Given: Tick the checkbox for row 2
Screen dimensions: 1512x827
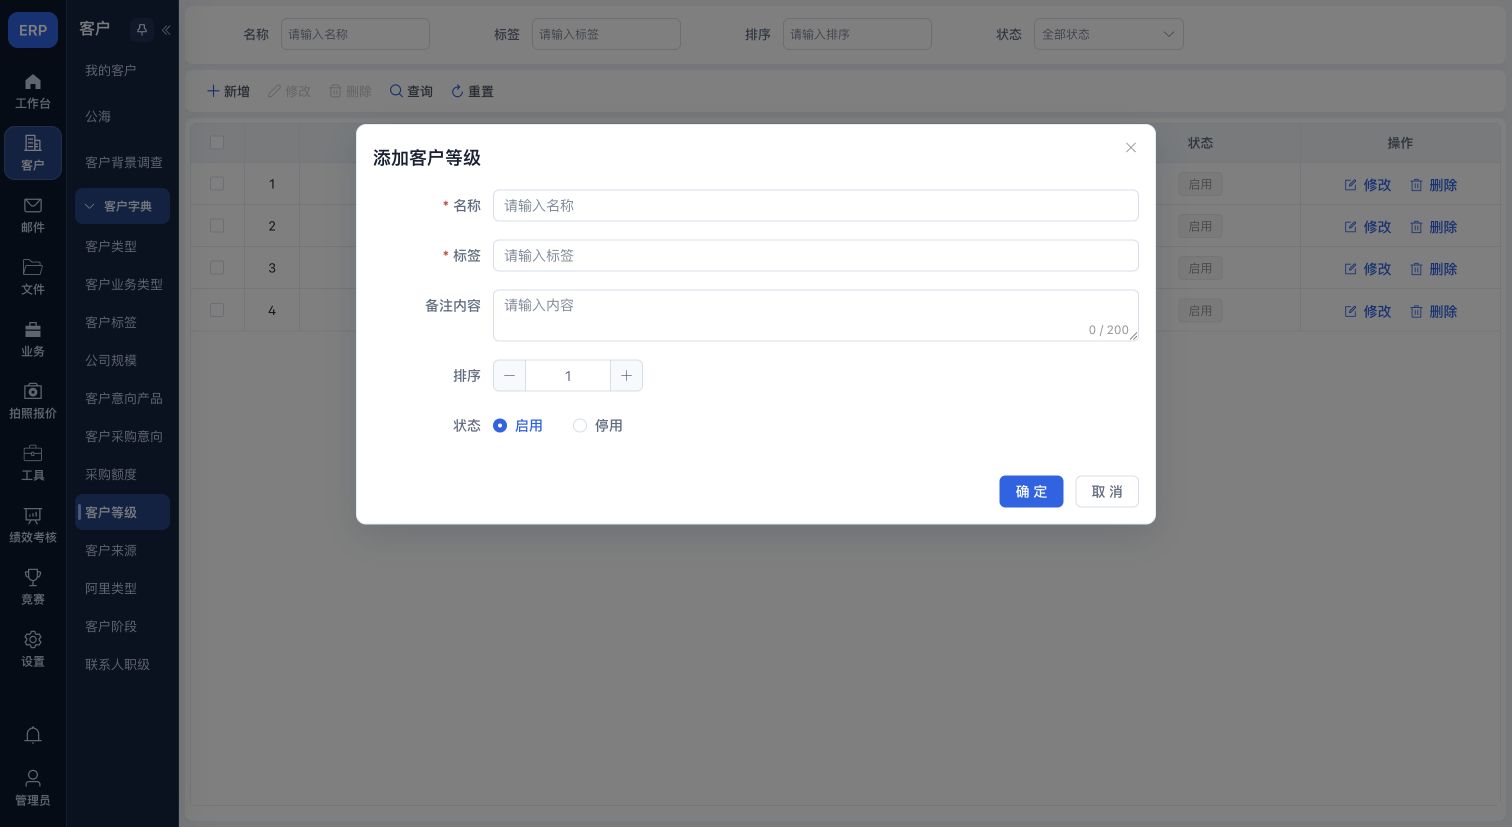Looking at the screenshot, I should click(x=217, y=226).
